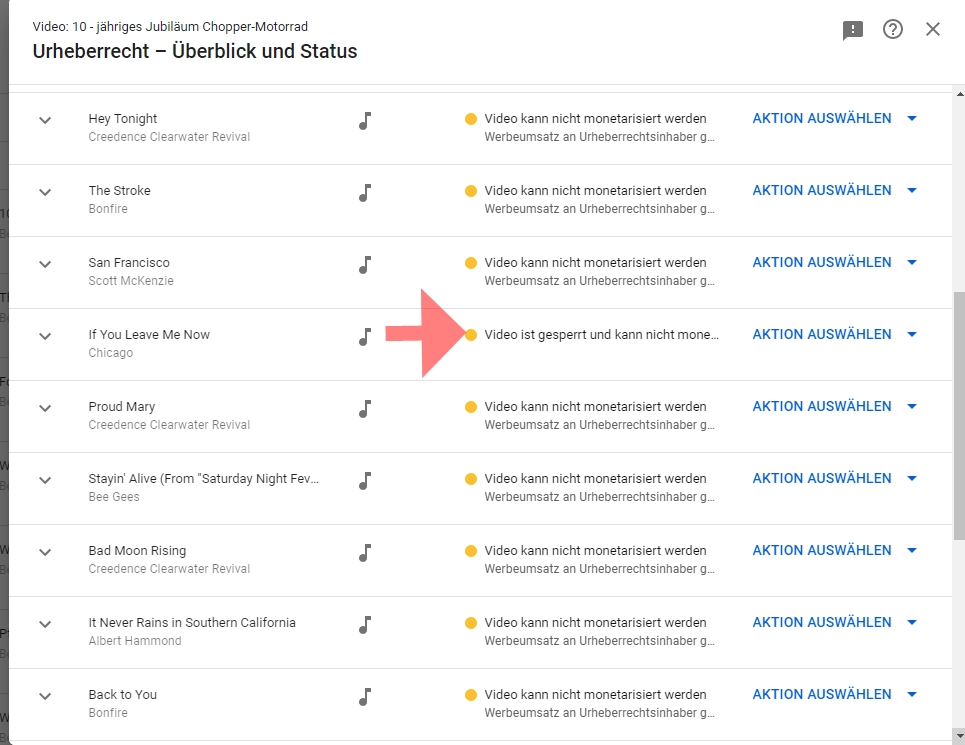Click the yellow status dot for It Never Rains in Southern California
Screen dimensions: 965x745
click(x=471, y=623)
